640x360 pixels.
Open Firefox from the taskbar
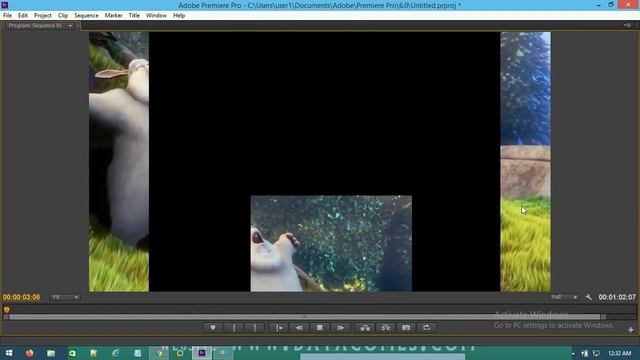(29, 353)
